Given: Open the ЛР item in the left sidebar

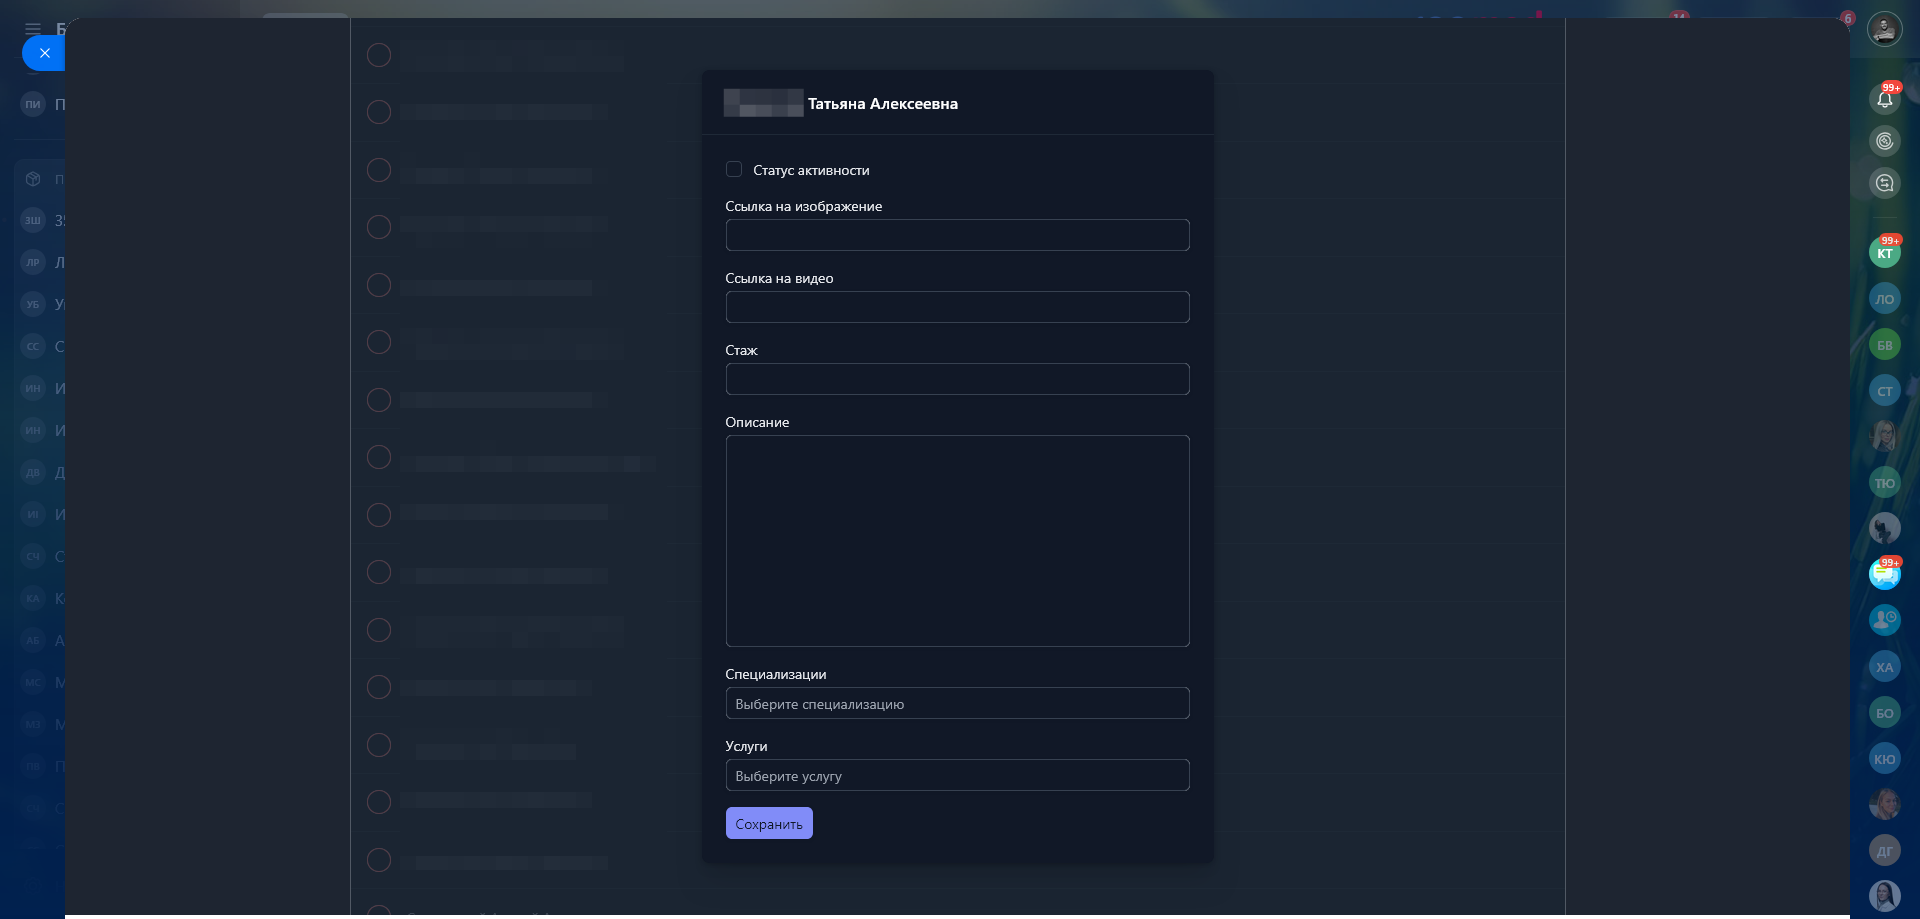Looking at the screenshot, I should click(33, 263).
